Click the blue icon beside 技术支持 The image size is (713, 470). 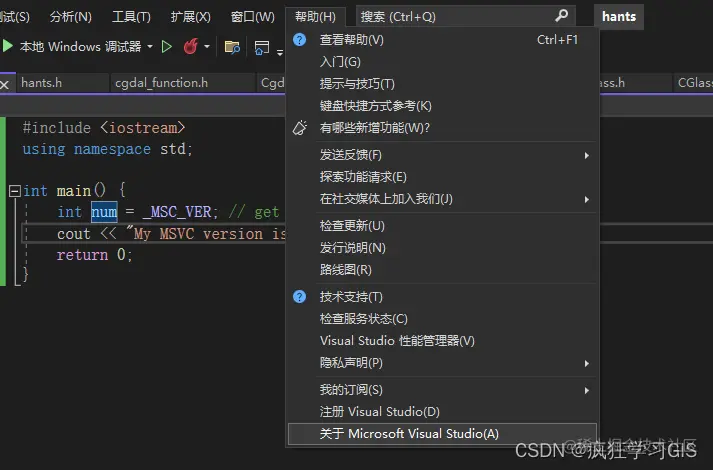[x=299, y=296]
